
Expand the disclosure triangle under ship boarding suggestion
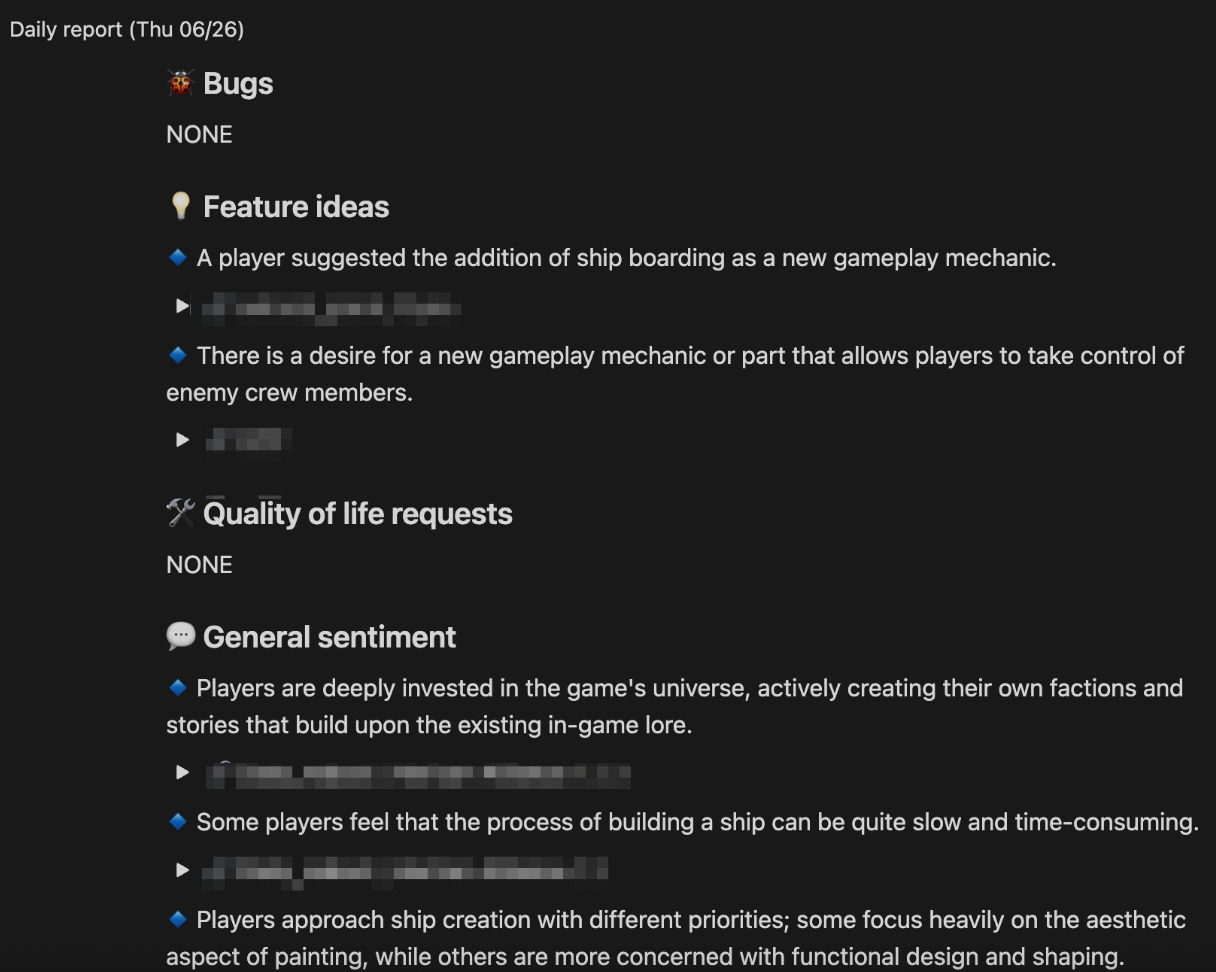[182, 306]
